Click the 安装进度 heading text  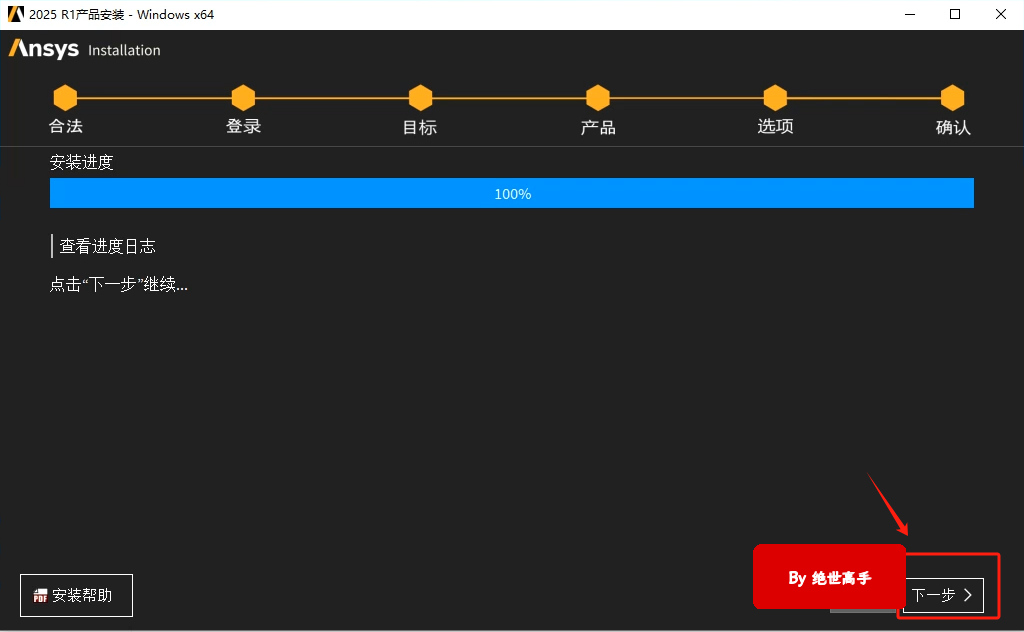(x=82, y=162)
